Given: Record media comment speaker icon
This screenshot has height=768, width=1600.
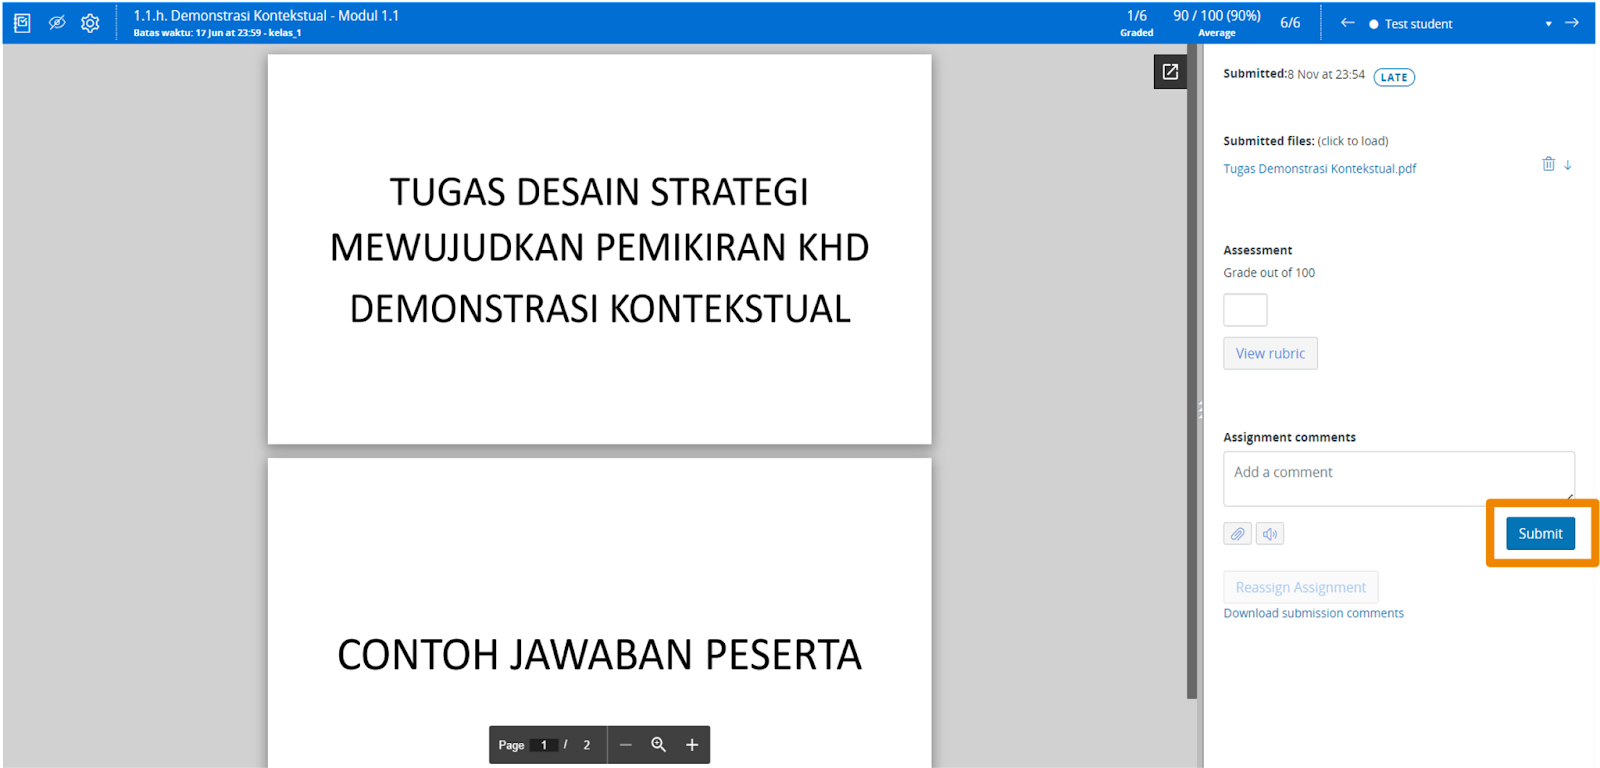Looking at the screenshot, I should pos(1270,534).
